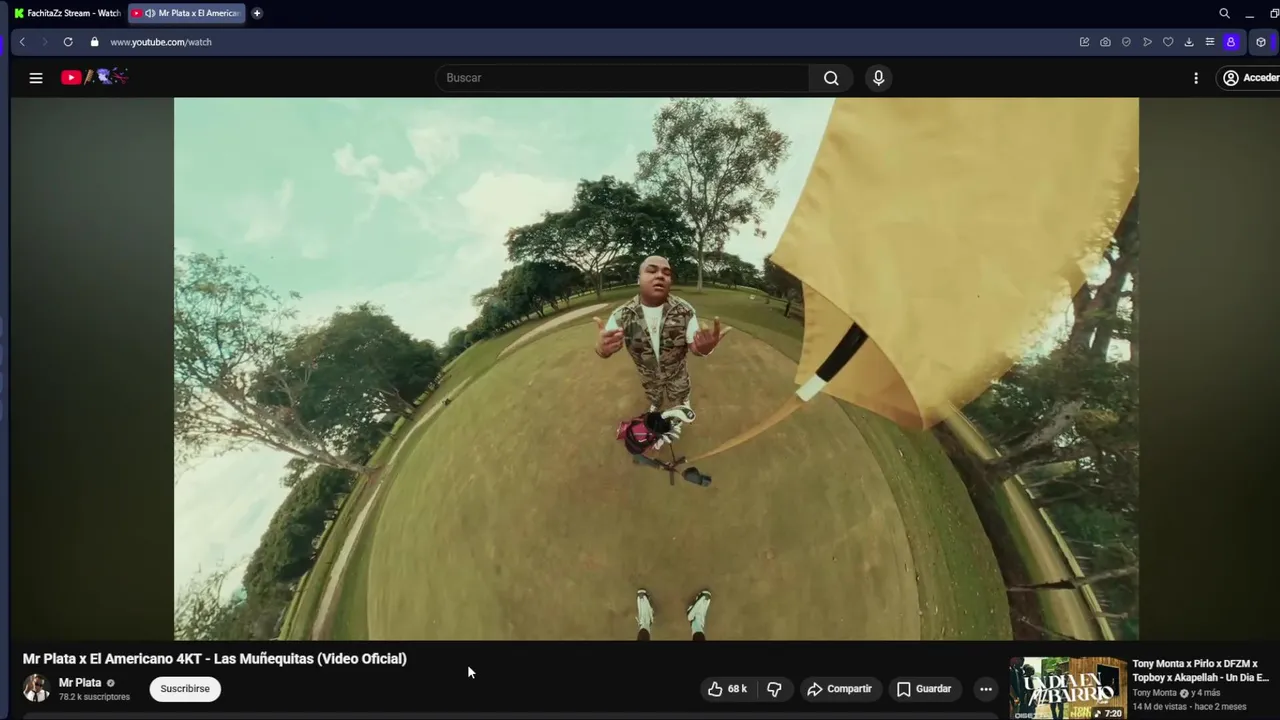
Task: Click the video player to pause playback
Action: click(x=656, y=368)
